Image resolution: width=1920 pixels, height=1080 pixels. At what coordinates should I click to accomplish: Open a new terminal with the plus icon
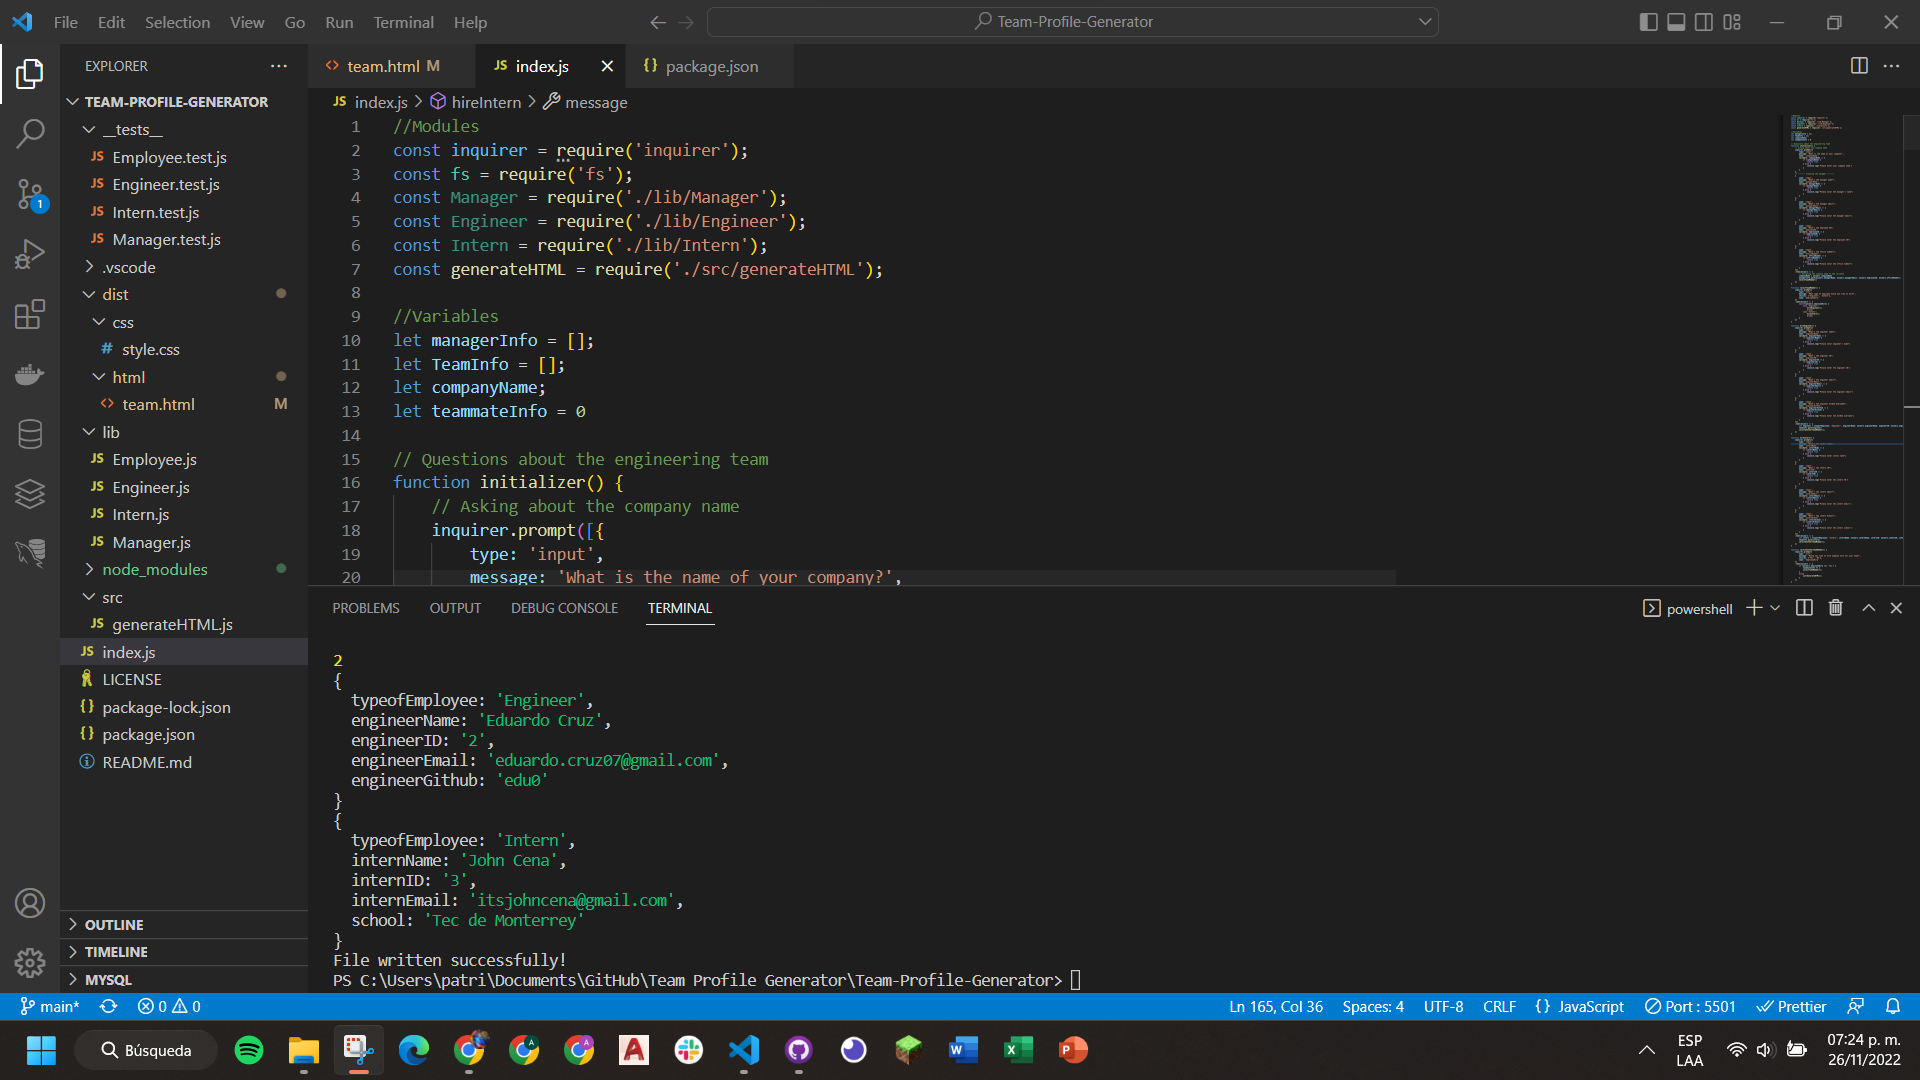(1753, 607)
